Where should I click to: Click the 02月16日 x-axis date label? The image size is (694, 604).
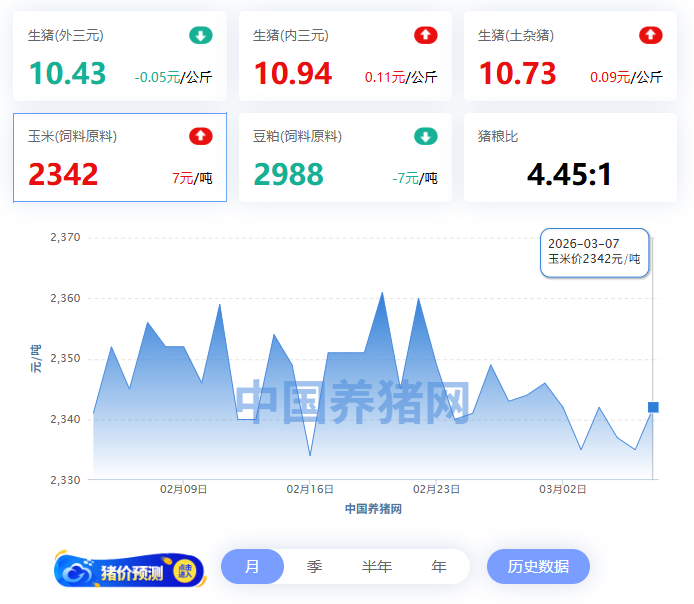(310, 489)
